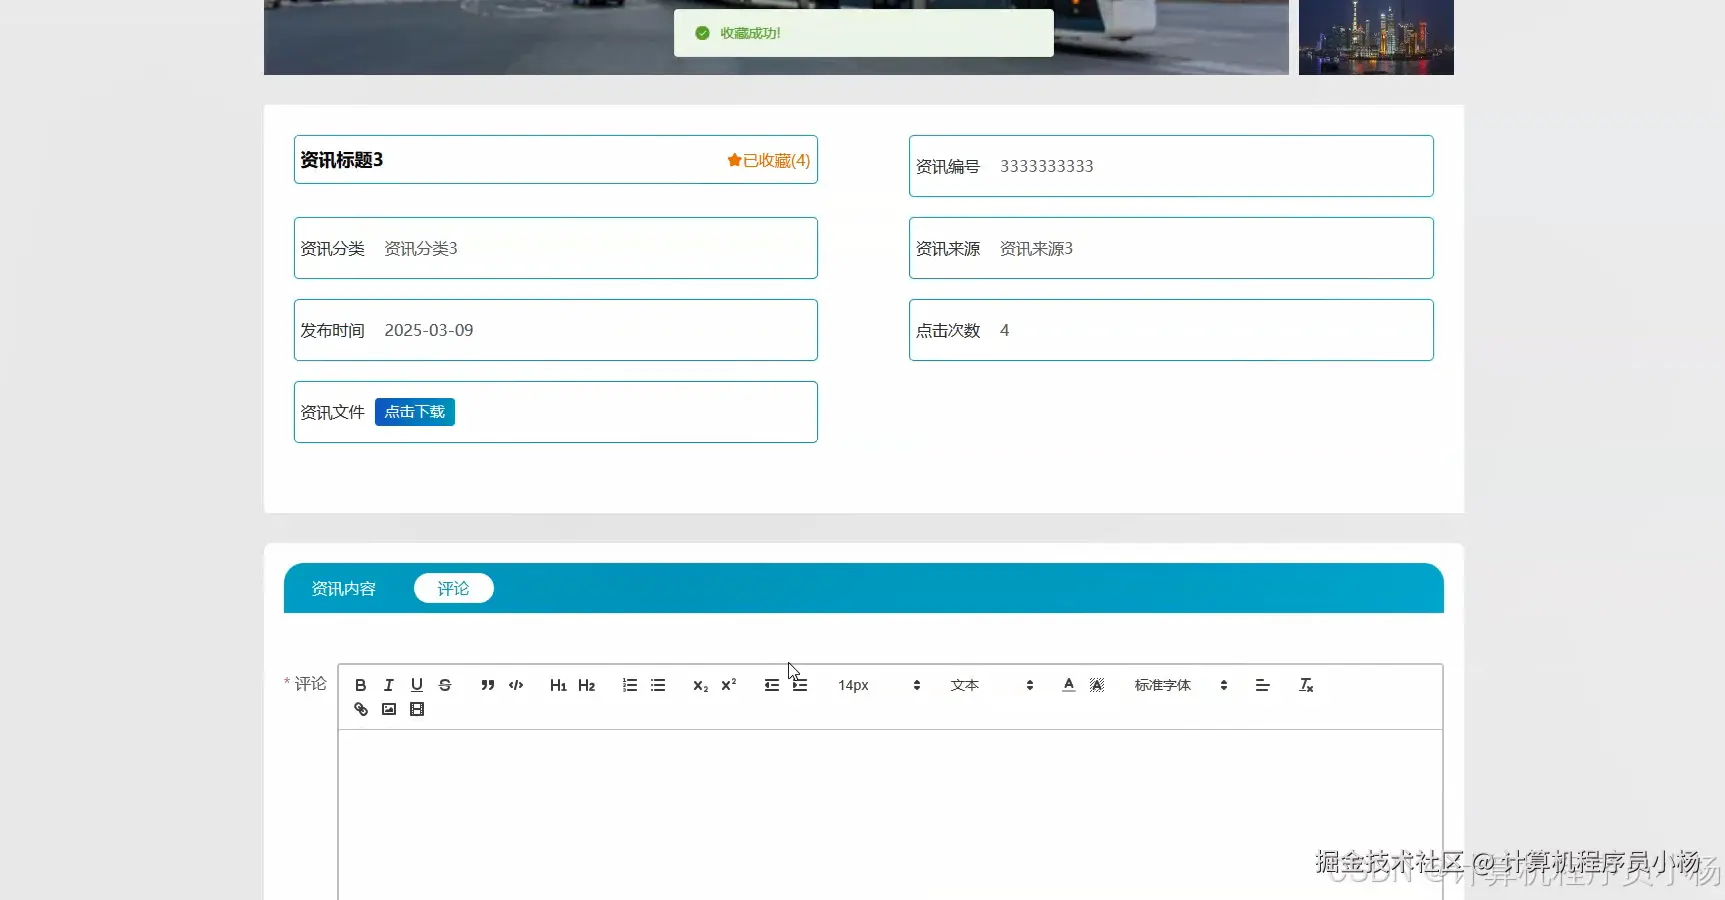Click the 资讯标题3 heading text

point(342,160)
